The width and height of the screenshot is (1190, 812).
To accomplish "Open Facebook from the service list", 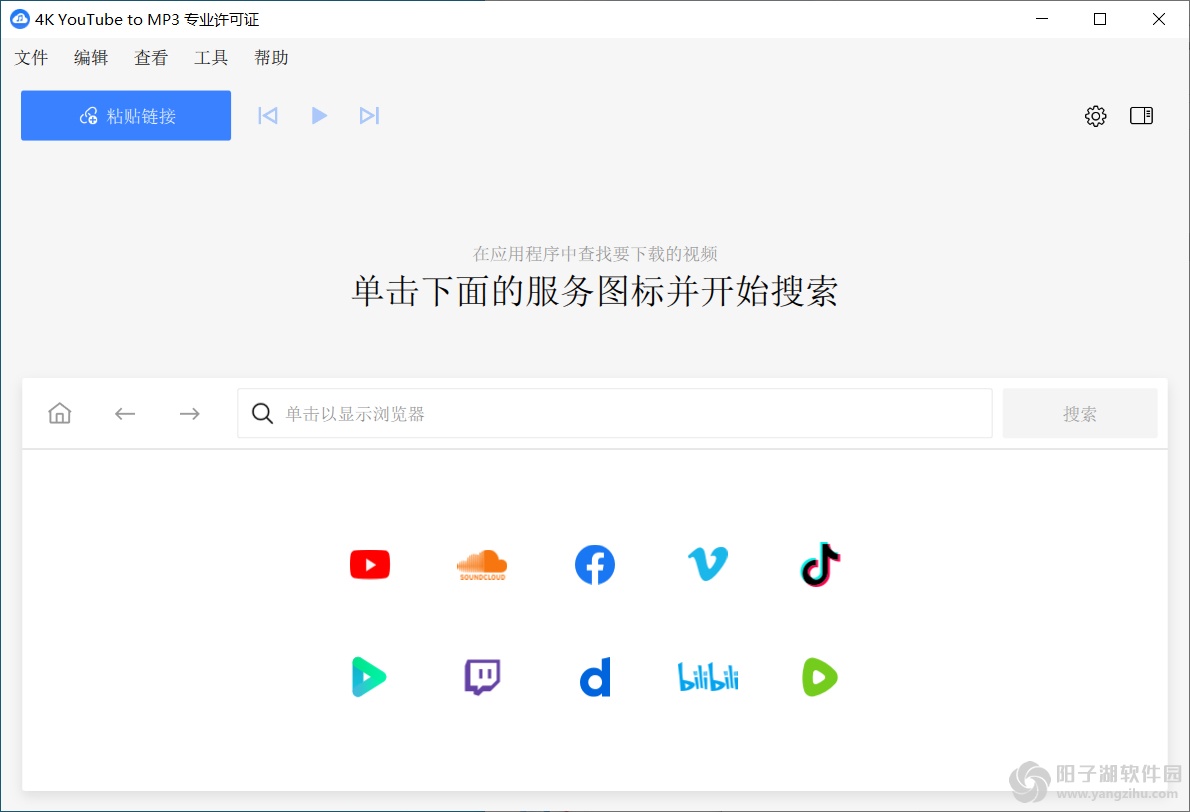I will coord(595,564).
